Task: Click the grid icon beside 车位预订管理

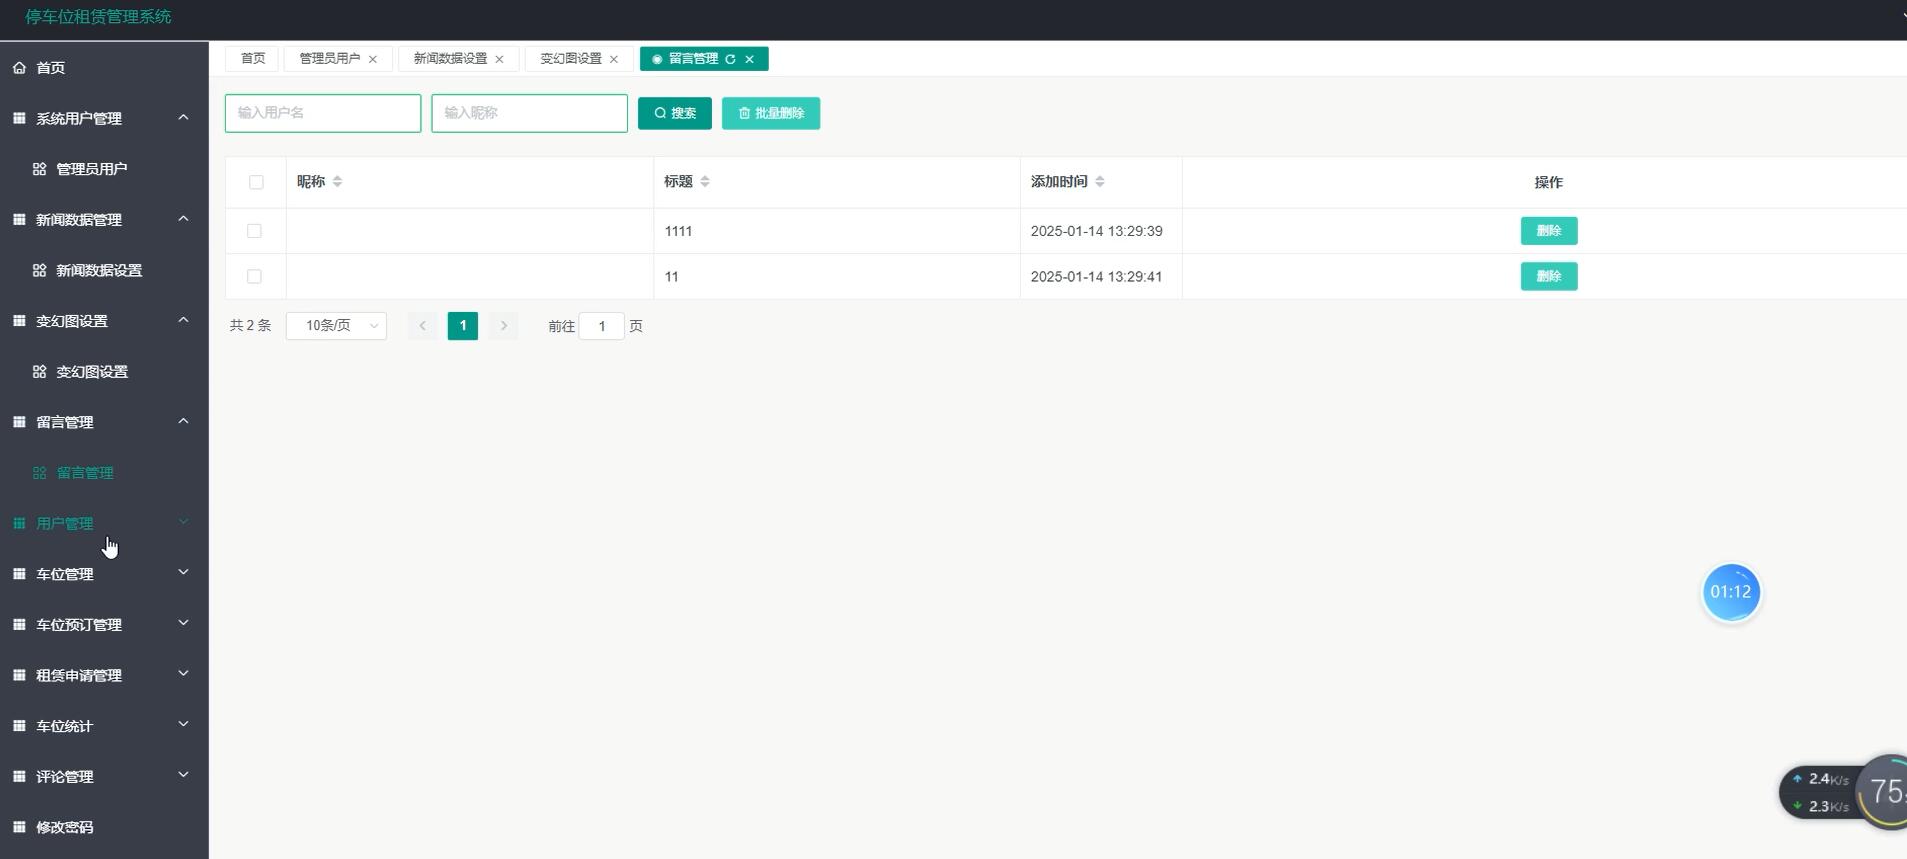Action: pos(19,624)
